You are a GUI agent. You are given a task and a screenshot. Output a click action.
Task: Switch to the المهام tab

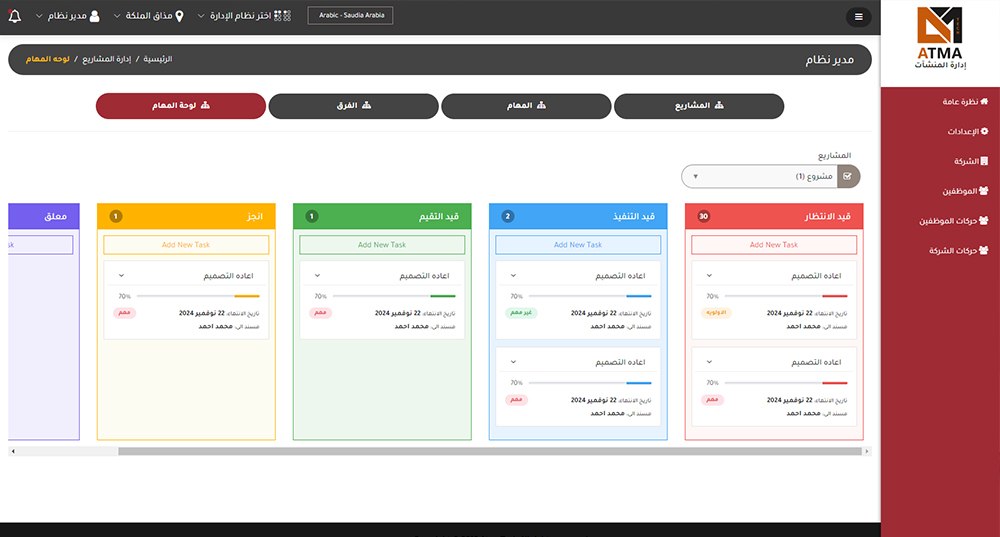tap(526, 106)
